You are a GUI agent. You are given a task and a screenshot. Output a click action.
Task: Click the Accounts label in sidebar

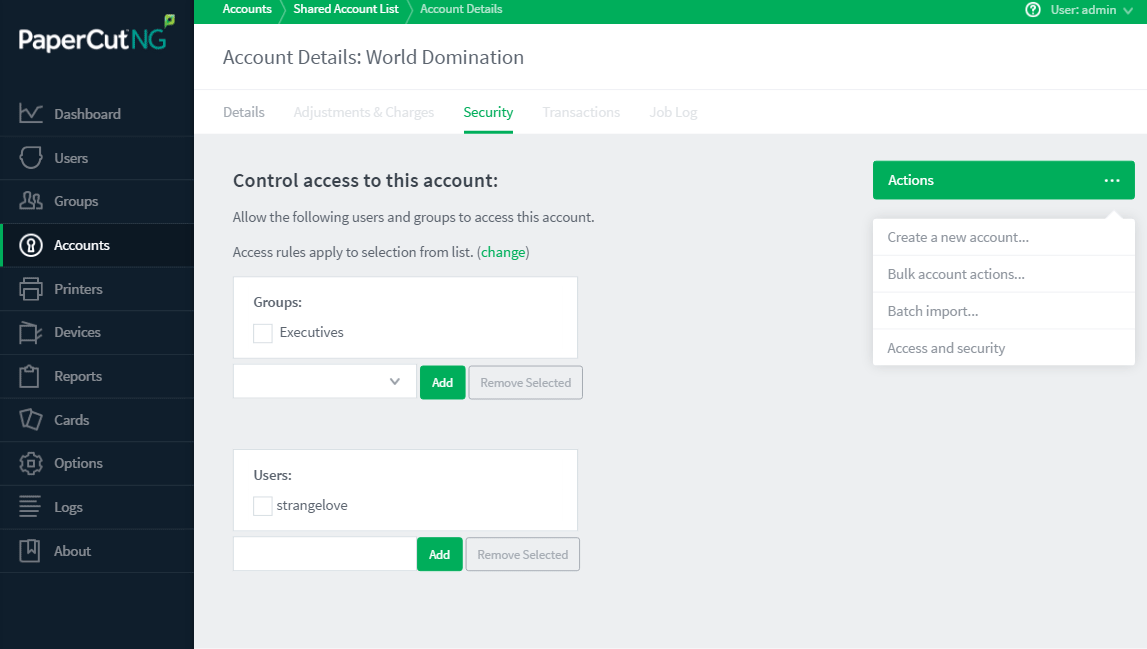tap(82, 245)
